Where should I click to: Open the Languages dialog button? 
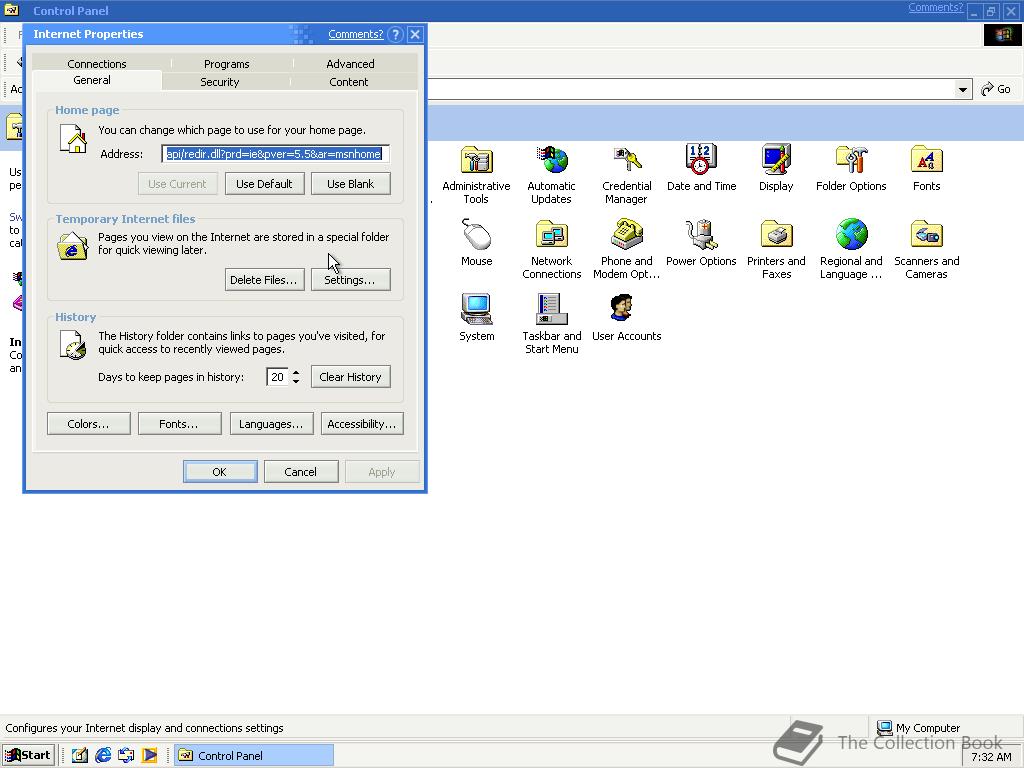coord(272,424)
